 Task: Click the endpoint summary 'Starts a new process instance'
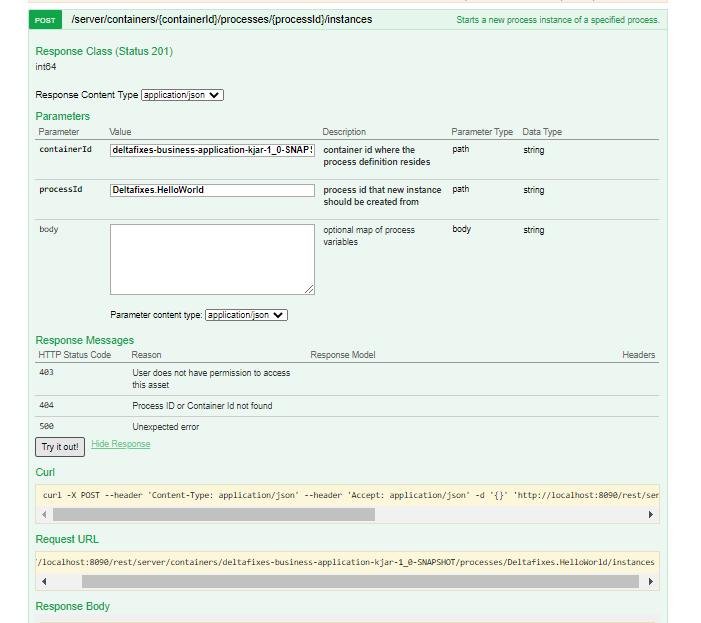click(557, 20)
